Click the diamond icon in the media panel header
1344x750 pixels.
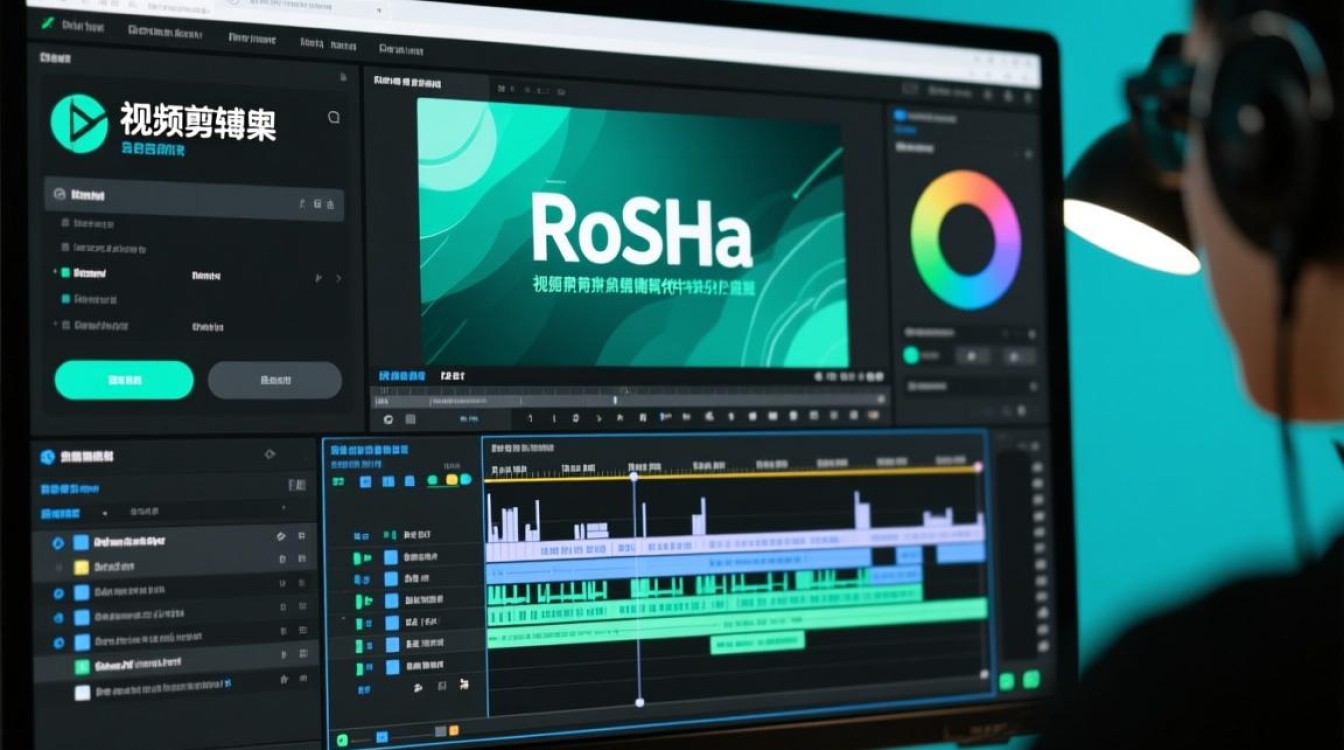[x=269, y=454]
